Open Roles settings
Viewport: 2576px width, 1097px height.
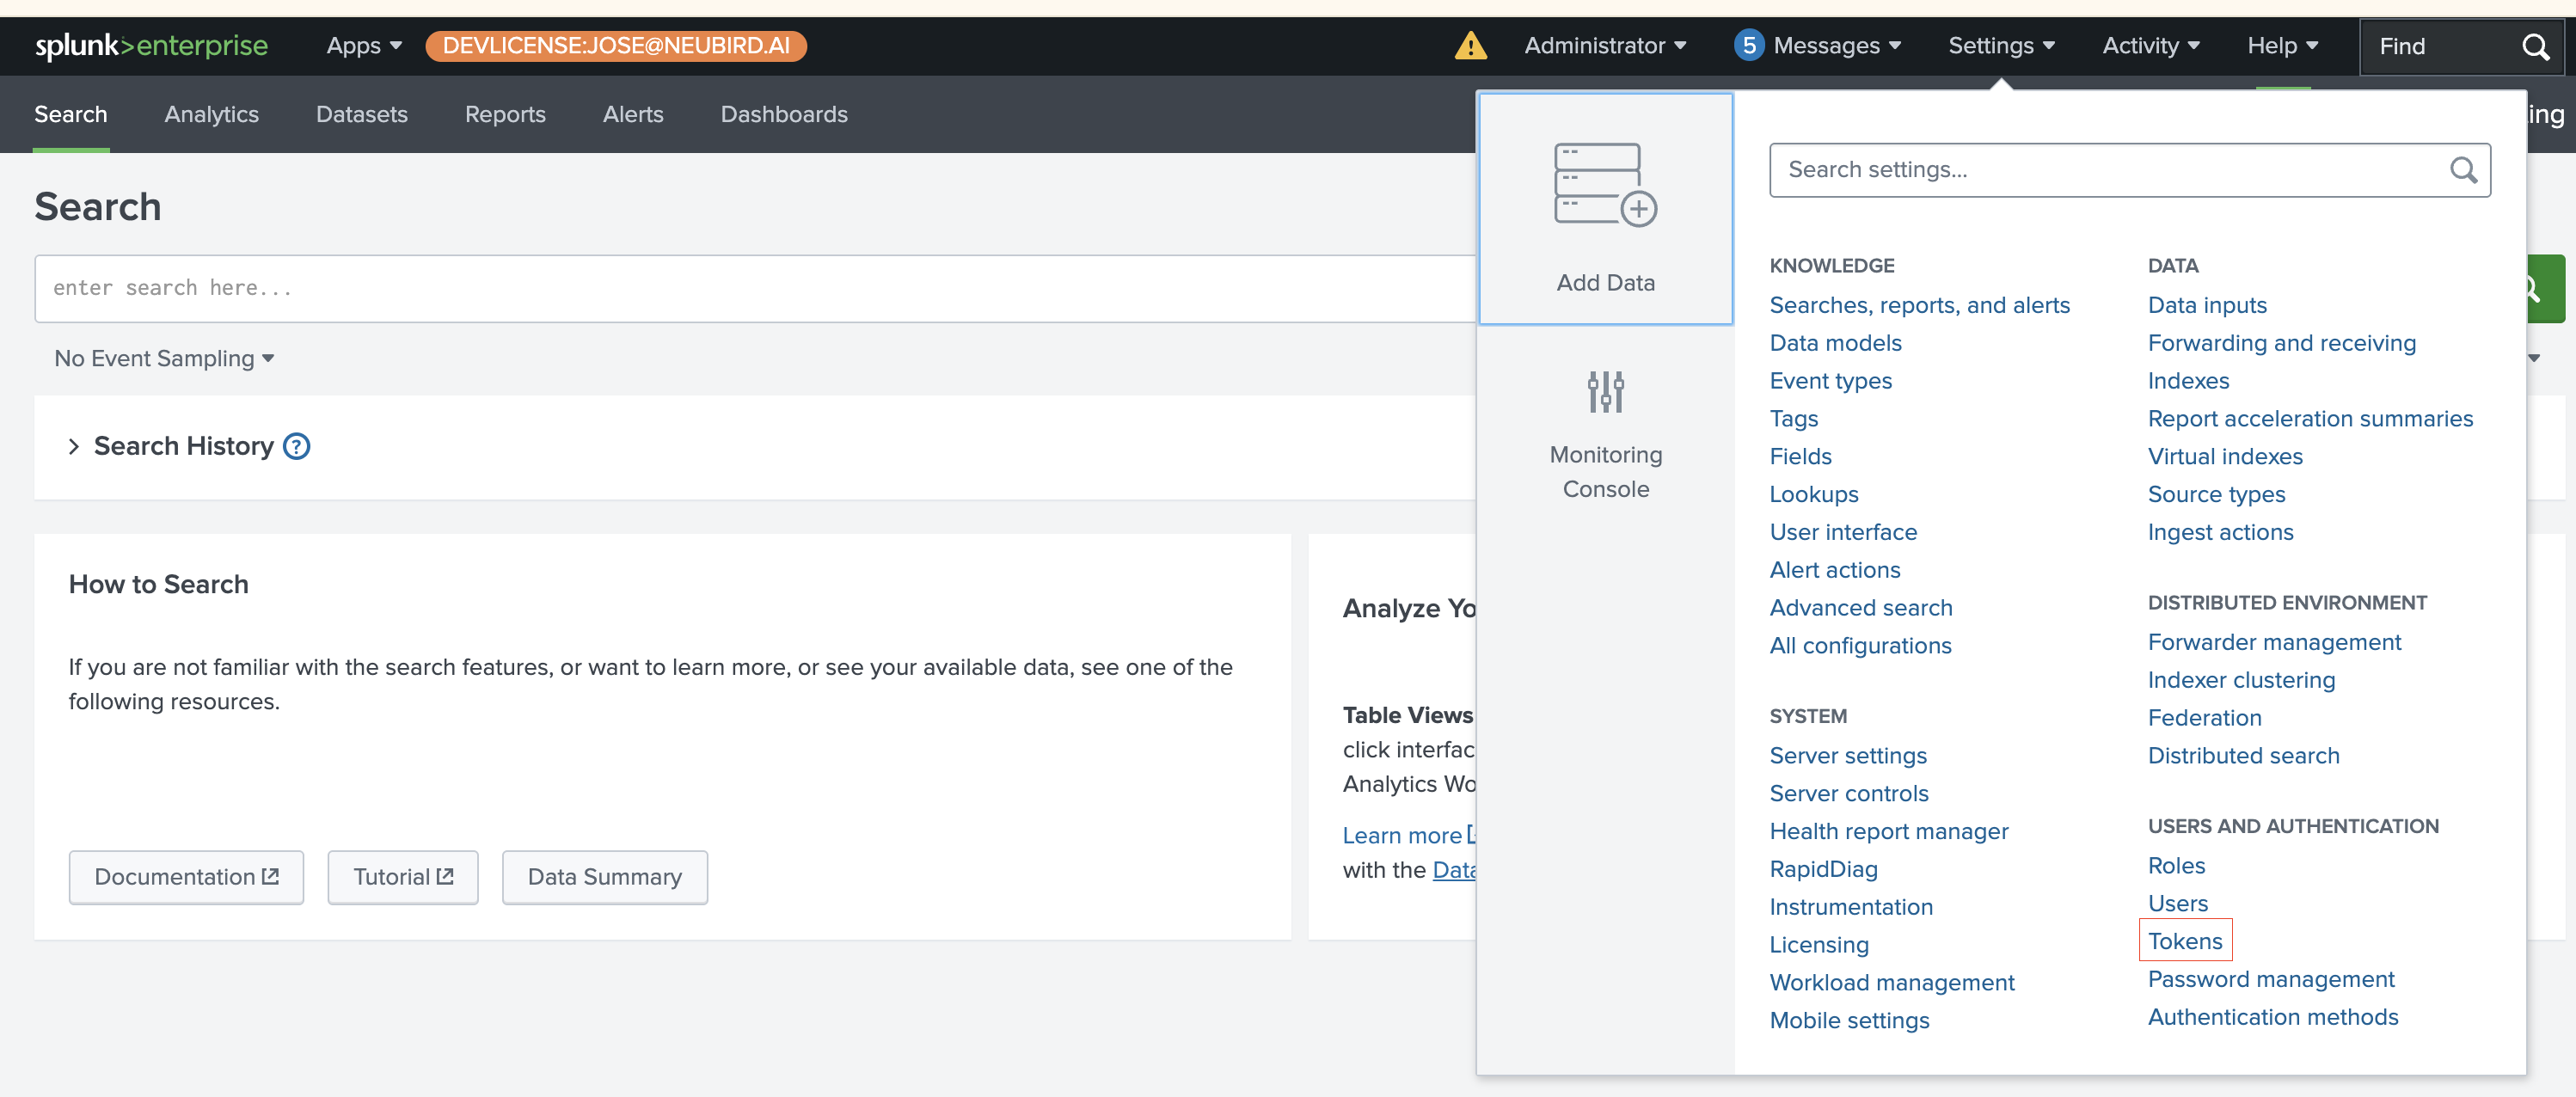(x=2176, y=866)
